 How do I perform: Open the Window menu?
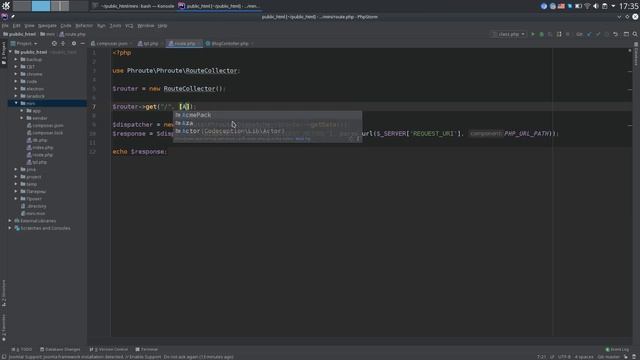click(146, 26)
